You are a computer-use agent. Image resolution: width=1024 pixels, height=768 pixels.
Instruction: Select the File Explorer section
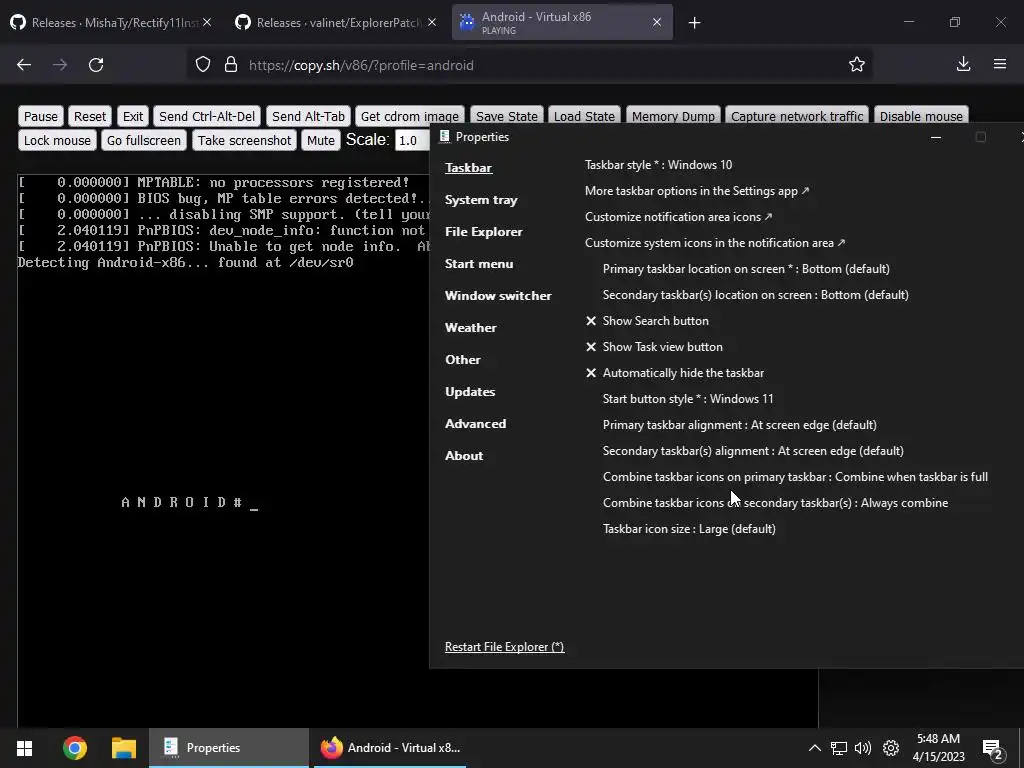point(483,232)
